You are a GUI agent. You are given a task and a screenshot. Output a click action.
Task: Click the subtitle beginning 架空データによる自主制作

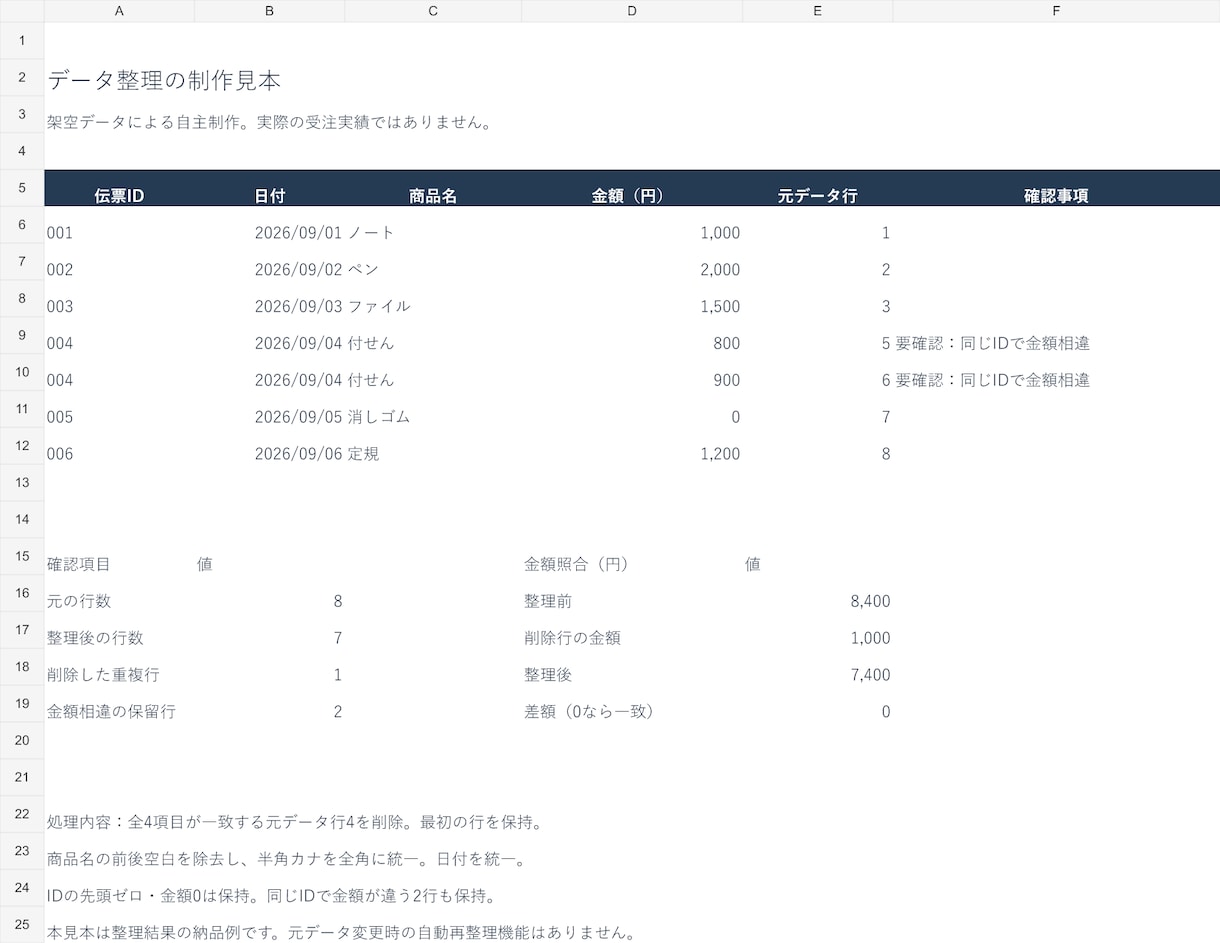[269, 123]
